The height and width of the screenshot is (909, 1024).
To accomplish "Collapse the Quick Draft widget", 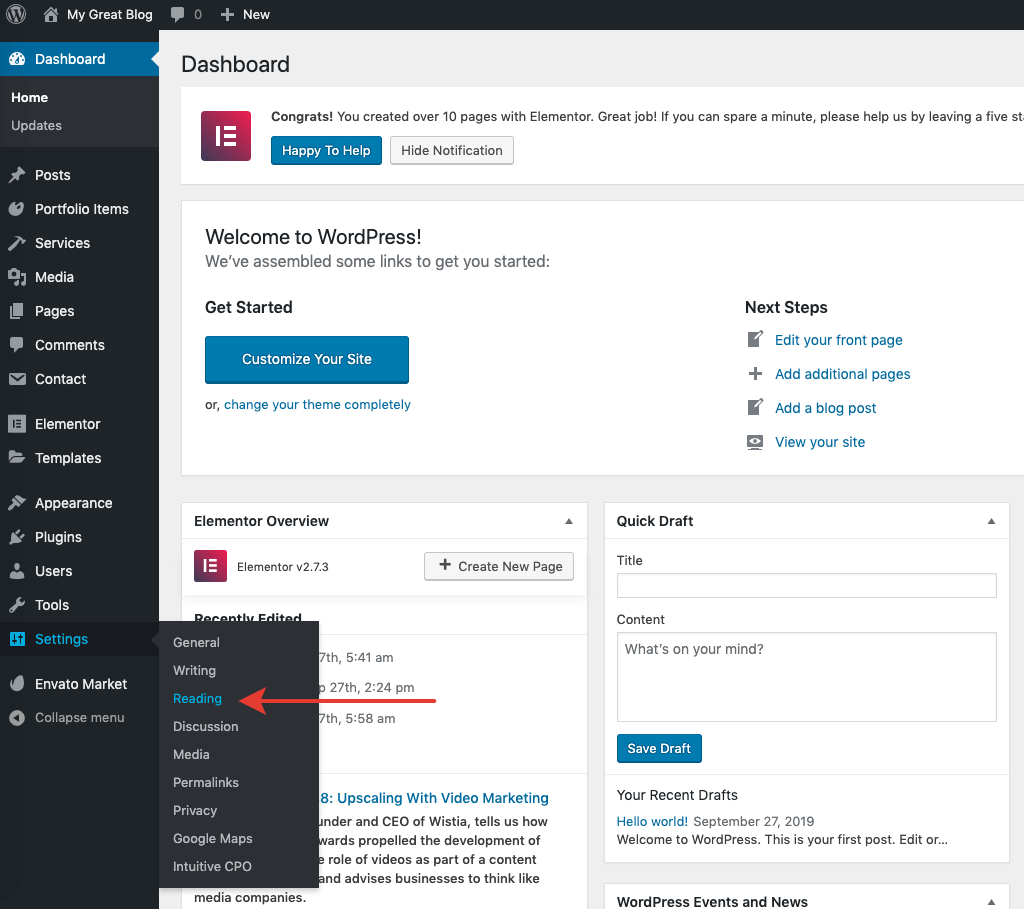I will pos(991,521).
